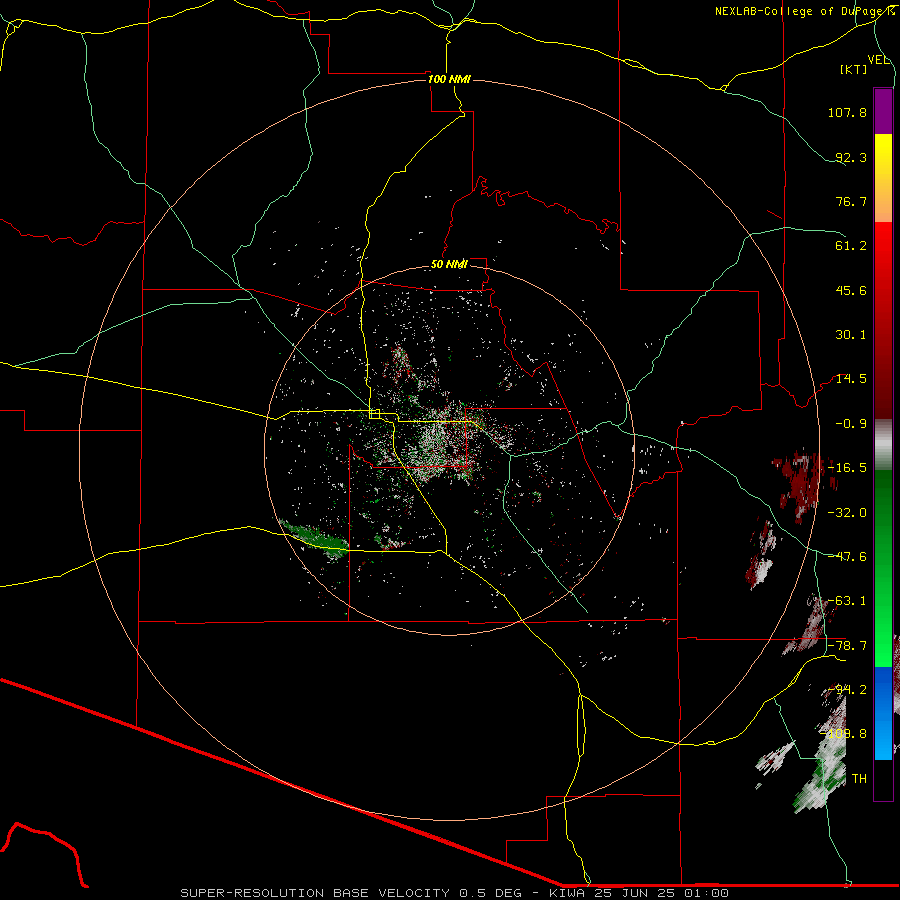Screen dimensions: 900x900
Task: Click the VEL product label
Action: (878, 60)
